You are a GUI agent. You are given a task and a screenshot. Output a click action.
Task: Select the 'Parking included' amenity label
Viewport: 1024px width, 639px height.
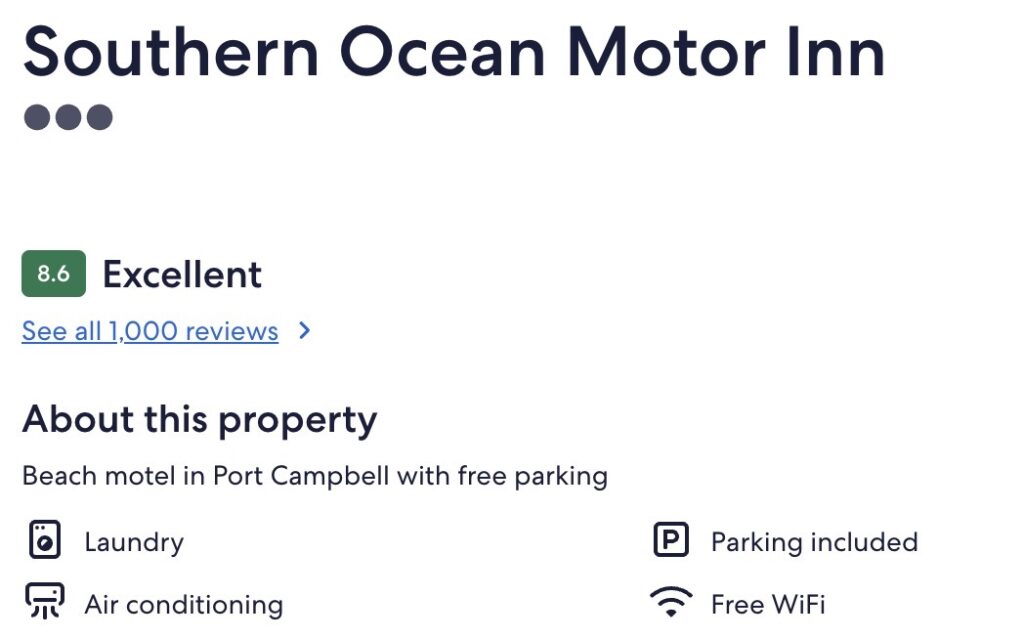tap(814, 542)
